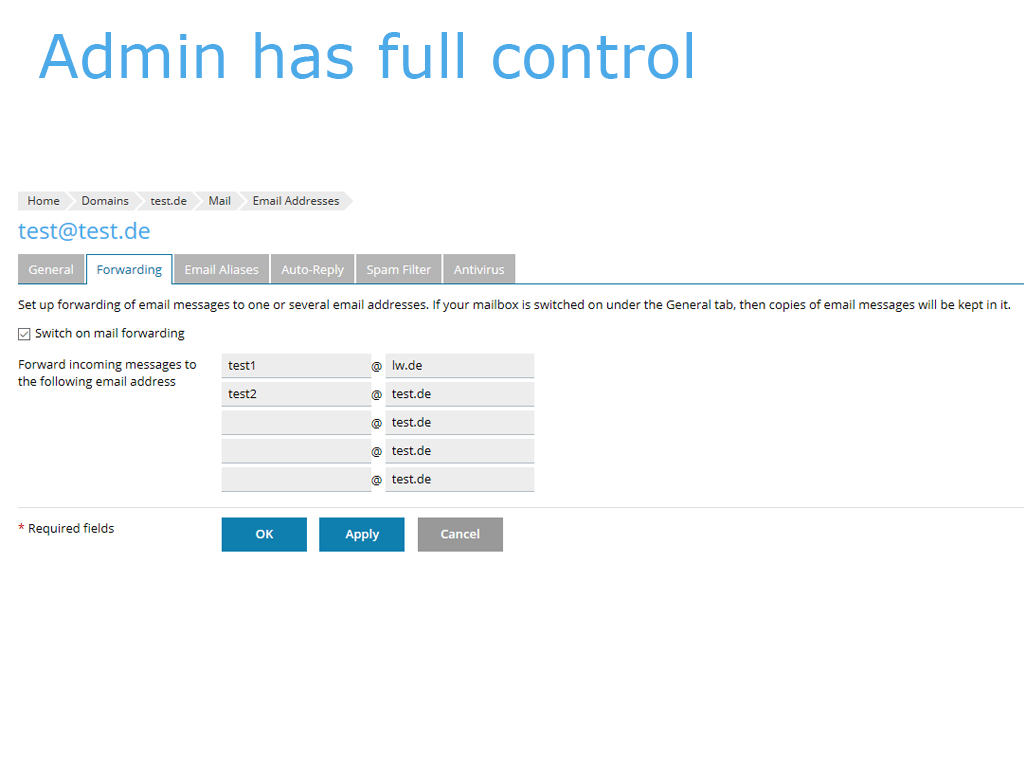Select the Forwarding tab
Viewport: 1024px width, 768px height.
click(x=129, y=269)
